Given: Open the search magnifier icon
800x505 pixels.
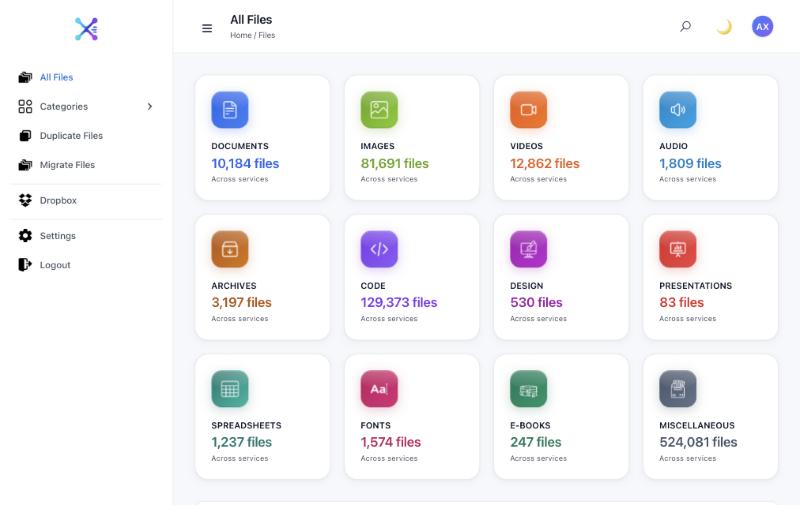Looking at the screenshot, I should (x=686, y=26).
